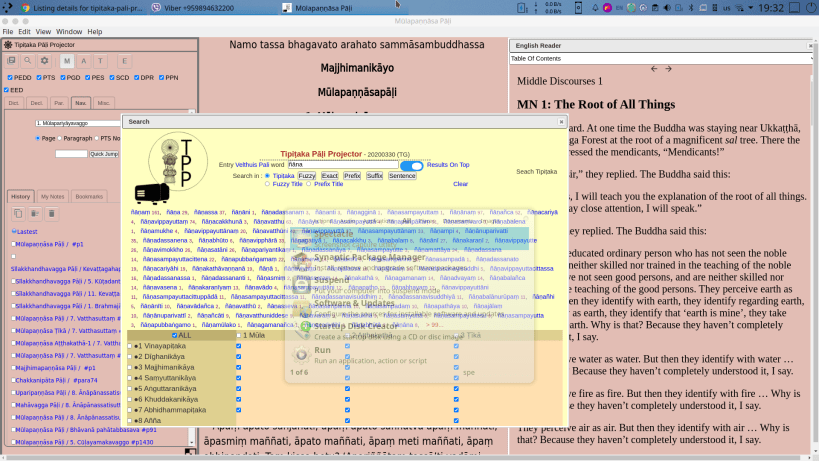
Task: Close the Search dialog
Action: coord(561,122)
